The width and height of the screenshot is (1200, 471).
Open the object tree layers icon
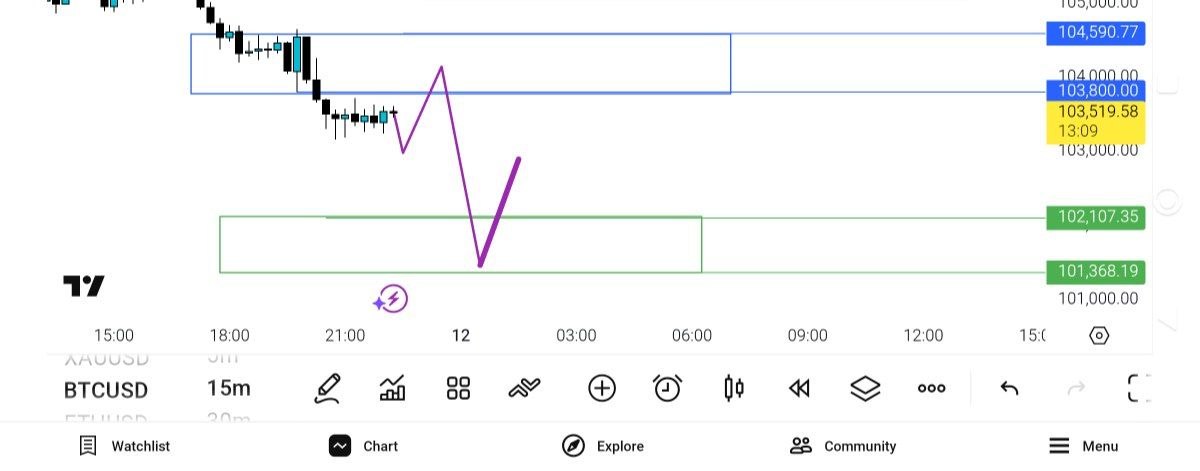tap(865, 388)
